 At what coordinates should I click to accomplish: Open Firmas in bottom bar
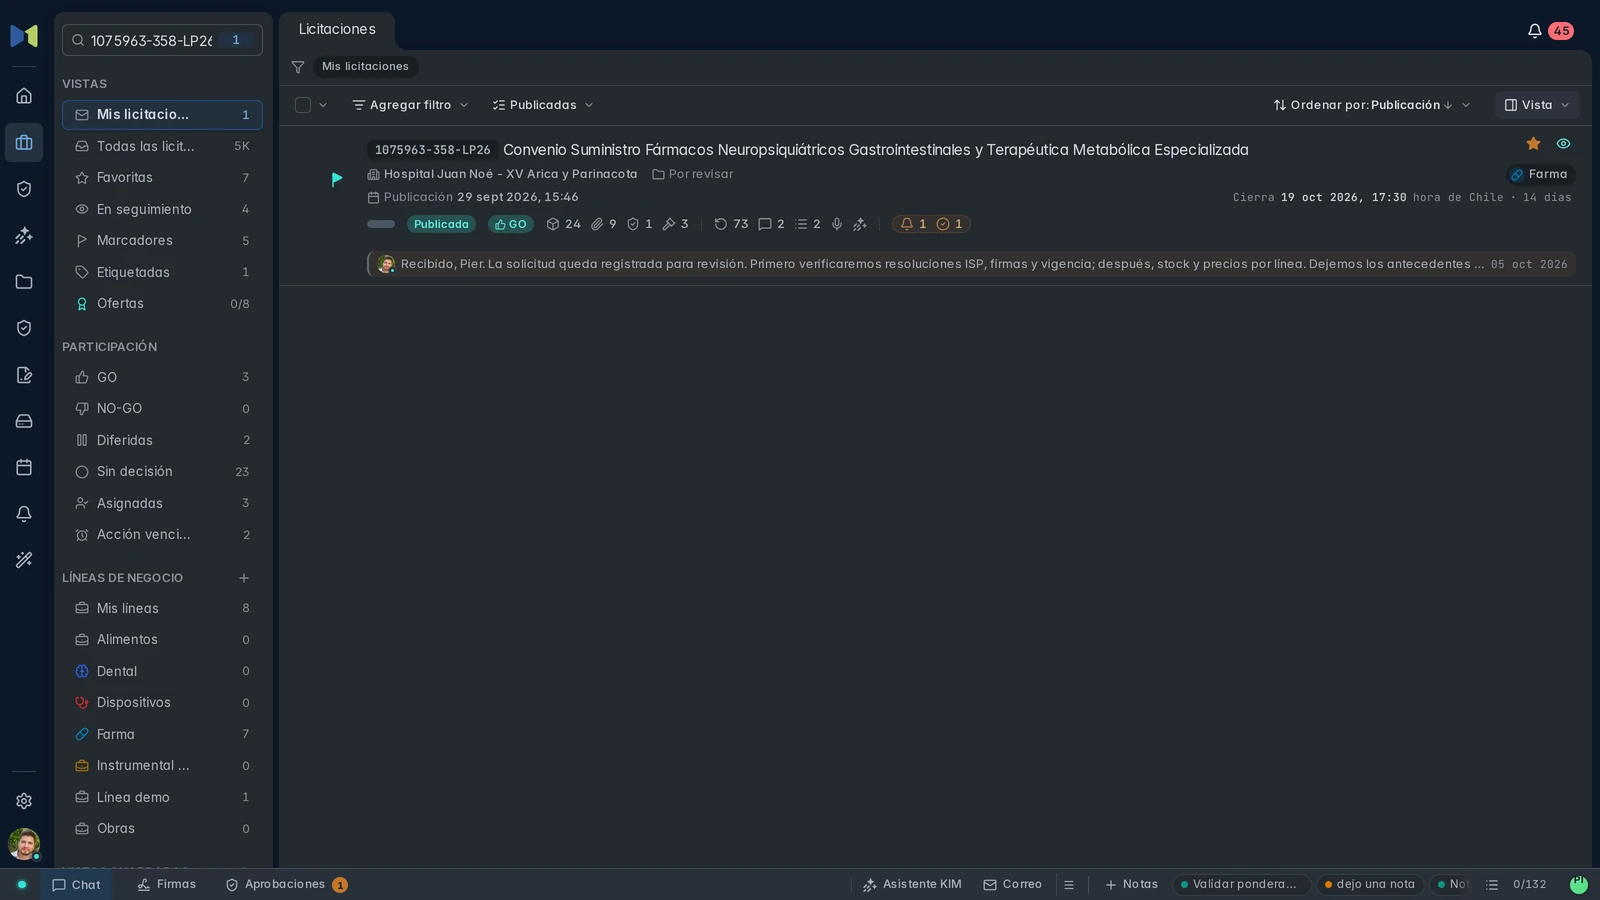[x=167, y=885]
